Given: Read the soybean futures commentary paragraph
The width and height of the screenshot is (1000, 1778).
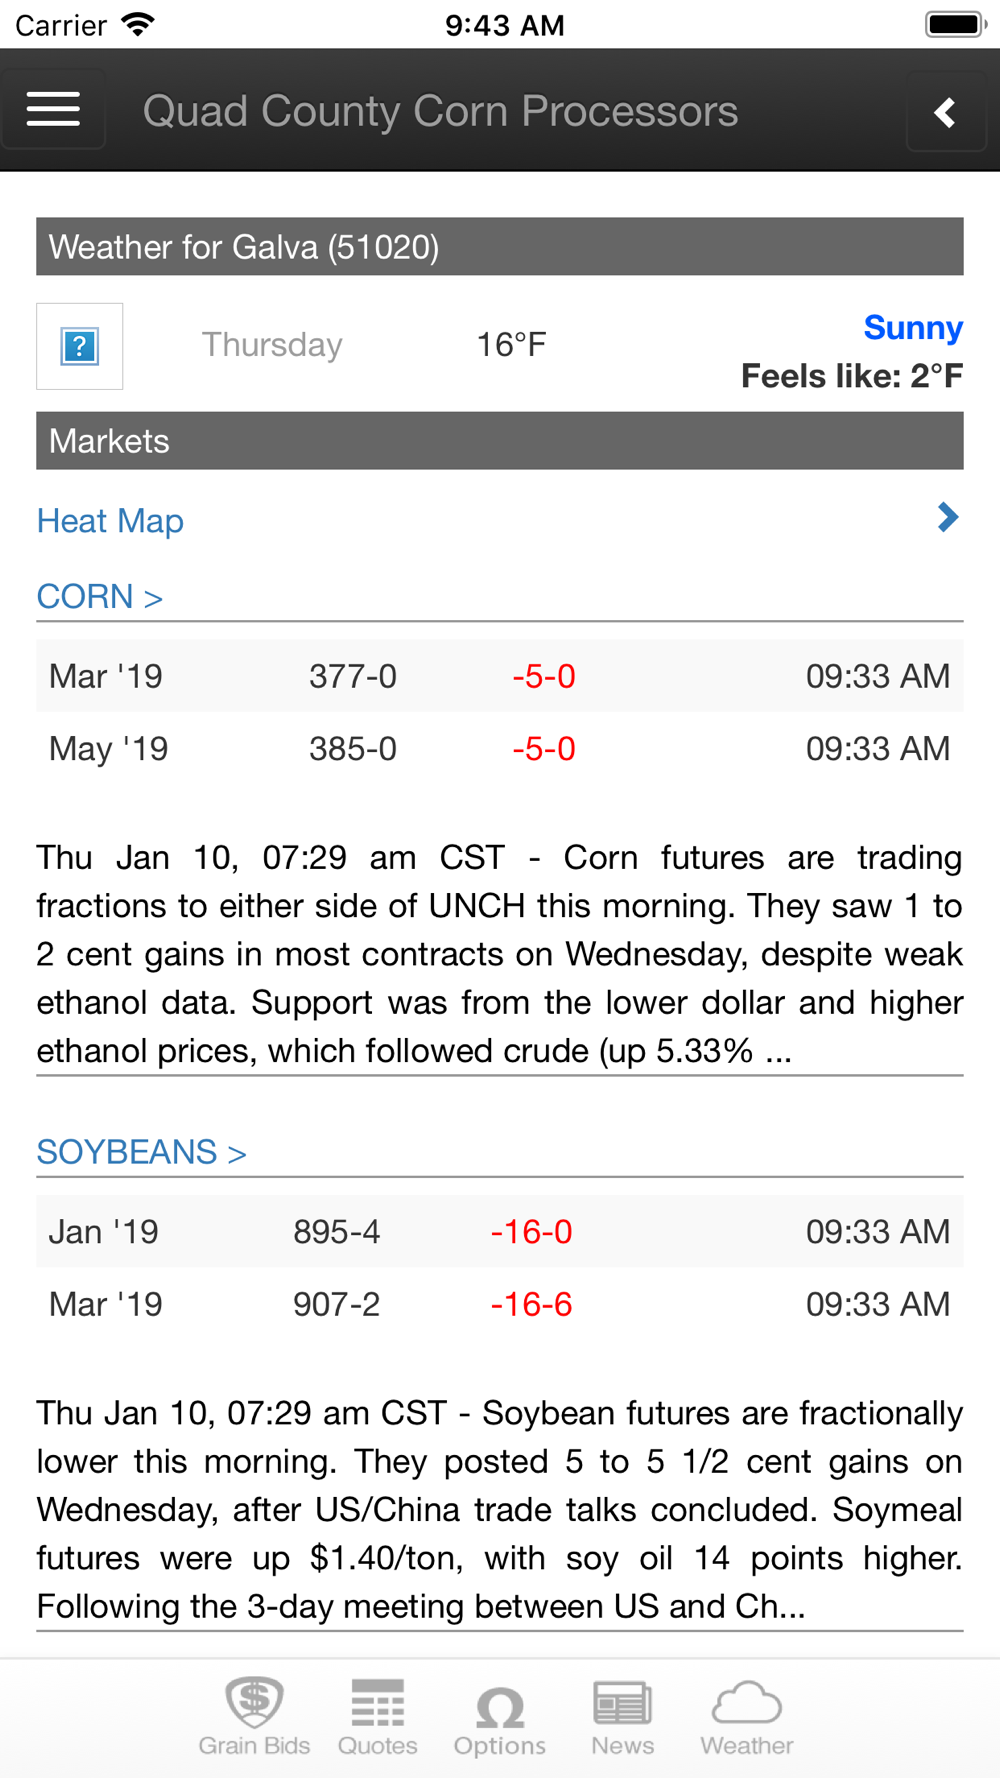Looking at the screenshot, I should [500, 1509].
